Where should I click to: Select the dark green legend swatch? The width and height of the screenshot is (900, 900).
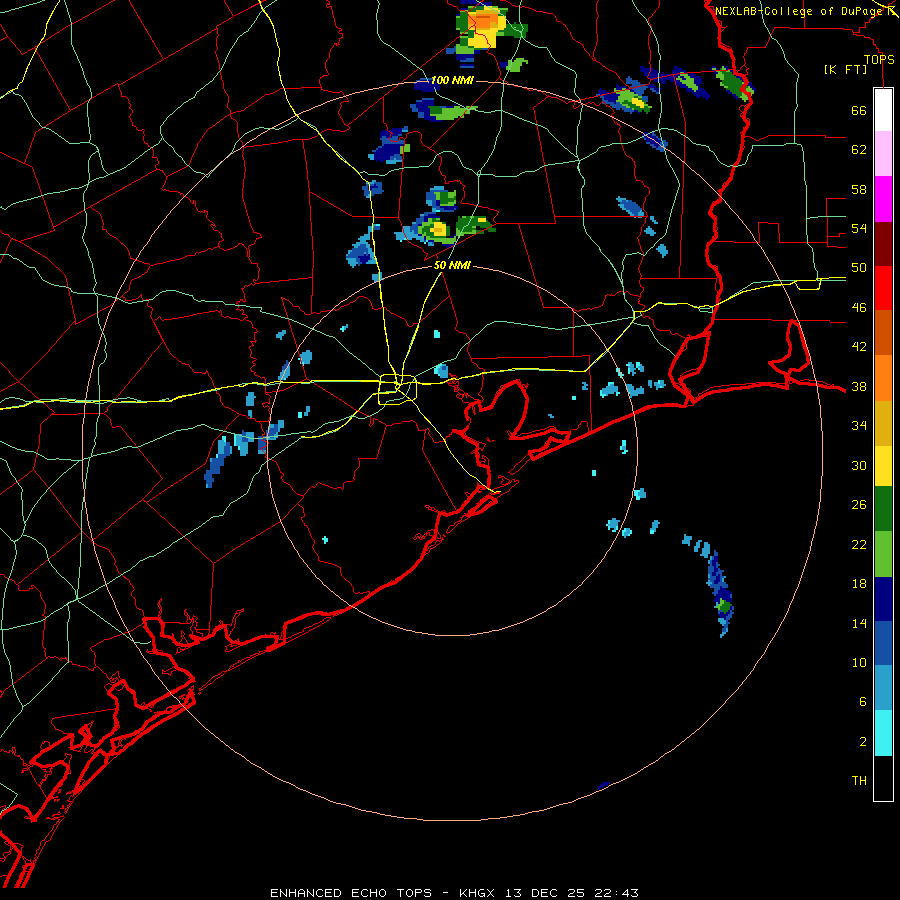tap(883, 509)
